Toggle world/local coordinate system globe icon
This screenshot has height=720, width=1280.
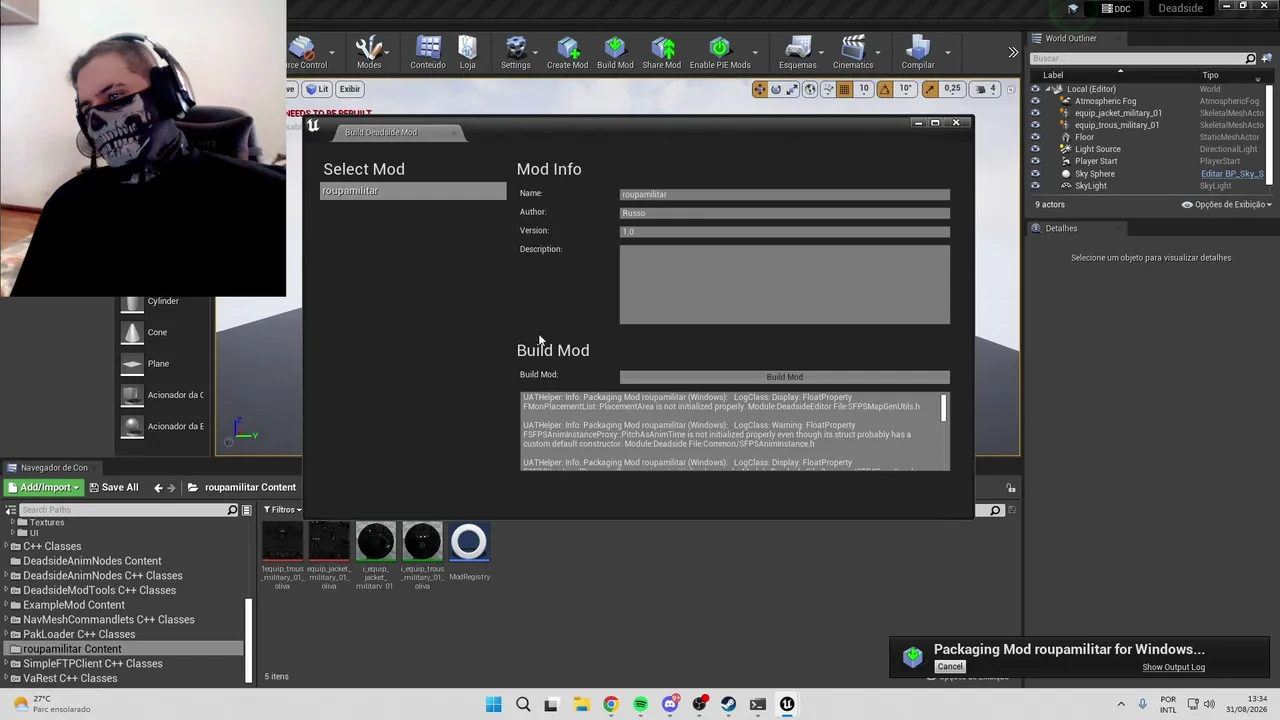810,89
